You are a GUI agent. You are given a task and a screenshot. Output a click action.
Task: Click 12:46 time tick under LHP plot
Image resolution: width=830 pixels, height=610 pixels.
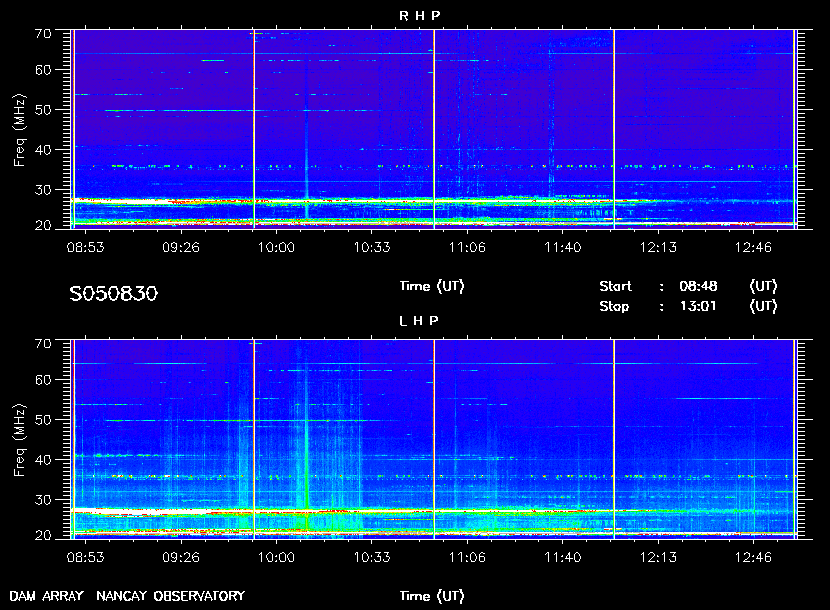[x=753, y=557]
